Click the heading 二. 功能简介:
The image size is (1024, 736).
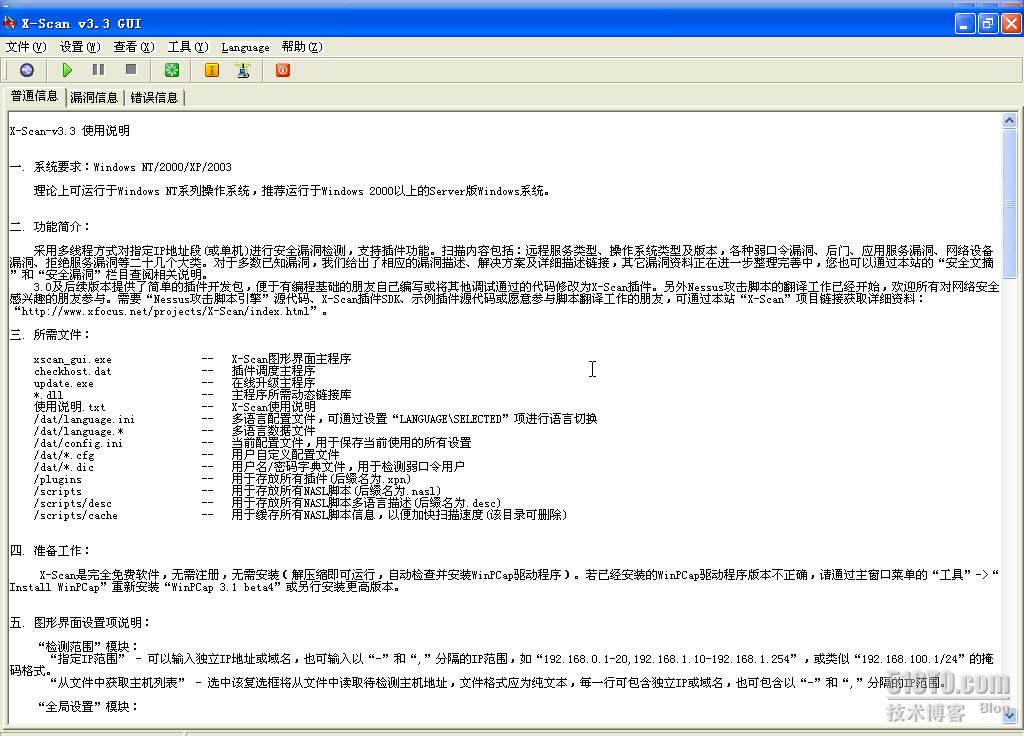(x=50, y=227)
